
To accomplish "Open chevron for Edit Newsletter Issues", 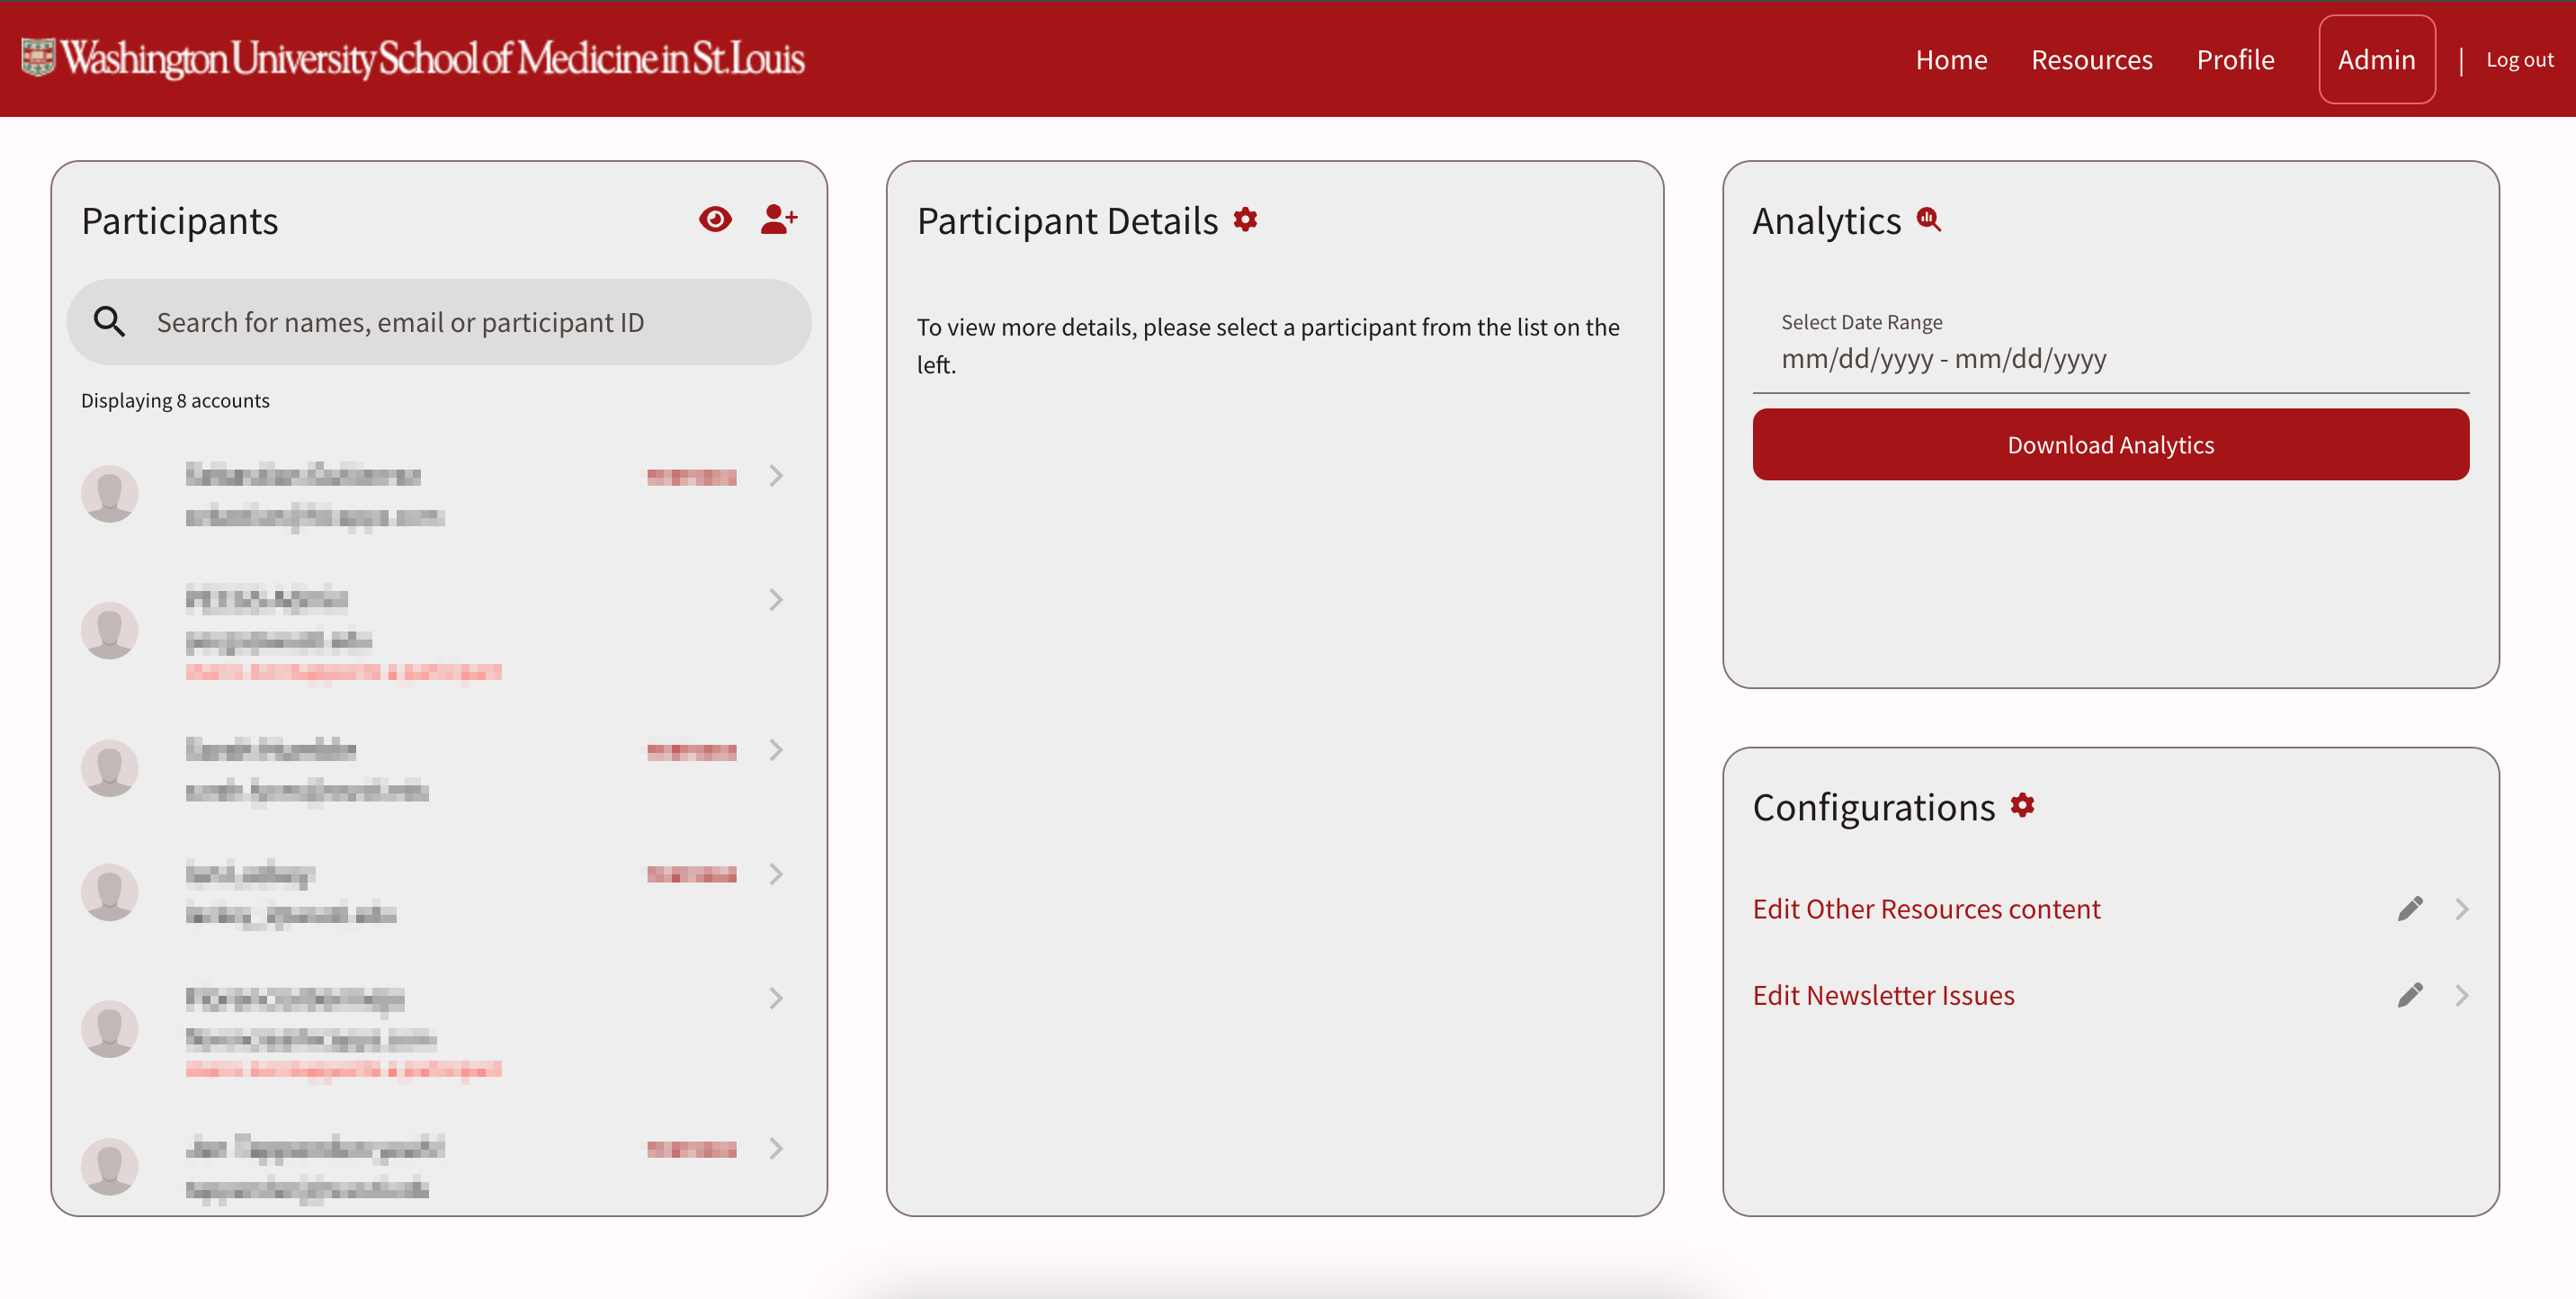I will (2461, 995).
